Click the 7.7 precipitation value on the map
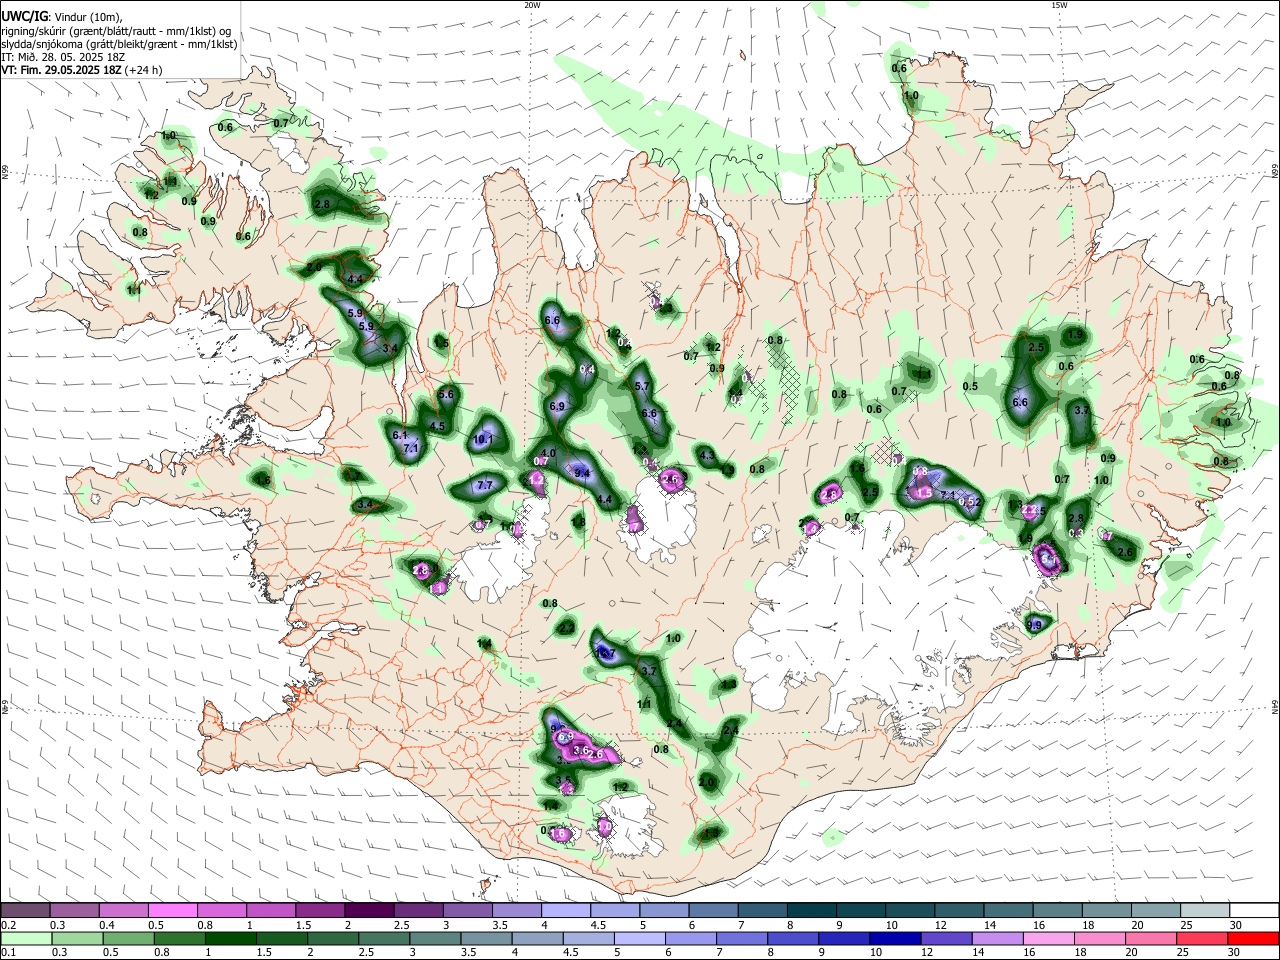Screen dimensions: 1280x960 (x=486, y=485)
